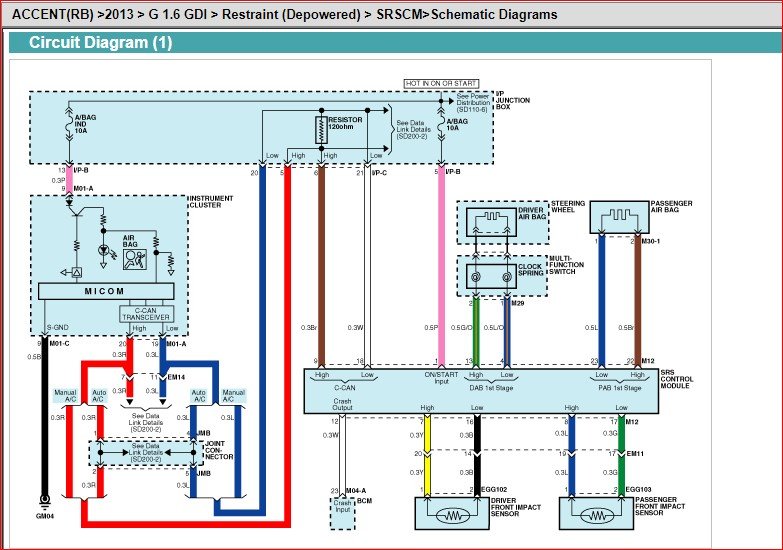Click the Crash Output label
783x550 pixels.
click(x=343, y=404)
